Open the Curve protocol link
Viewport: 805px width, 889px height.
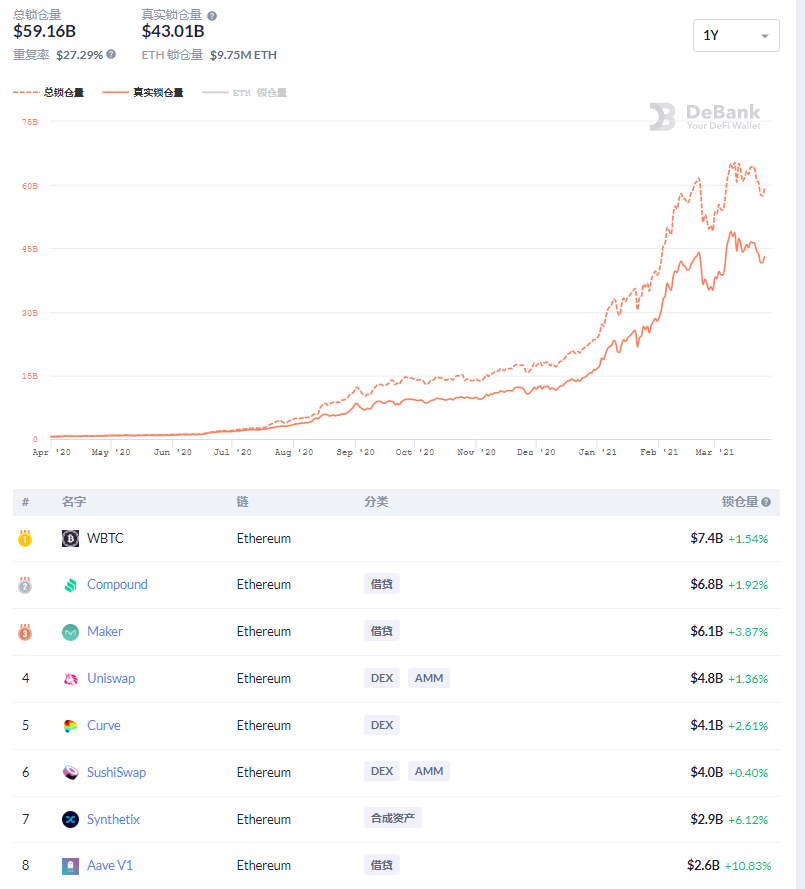point(104,726)
